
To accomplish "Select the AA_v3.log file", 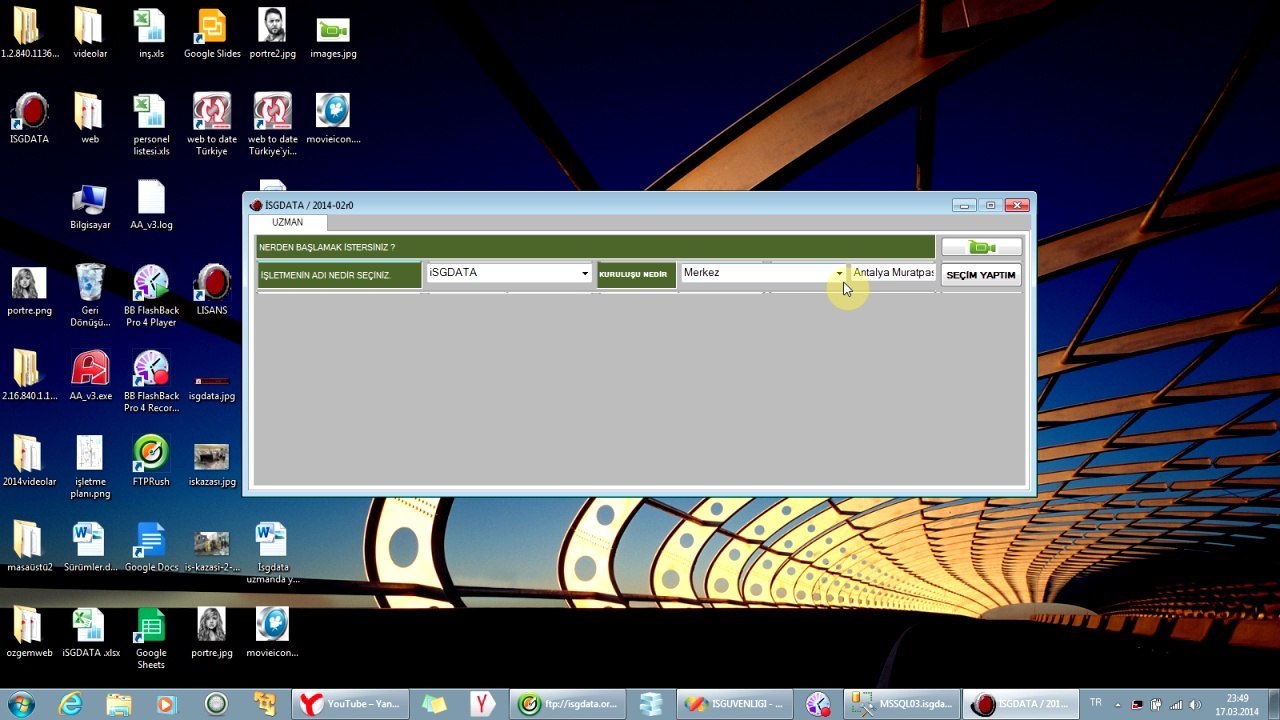I will [x=151, y=205].
